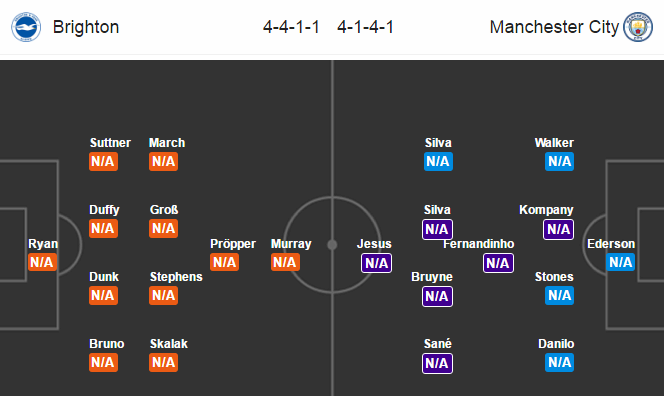664x396 pixels.
Task: Select Ryan's orange N/A rating badge
Action: [42, 262]
